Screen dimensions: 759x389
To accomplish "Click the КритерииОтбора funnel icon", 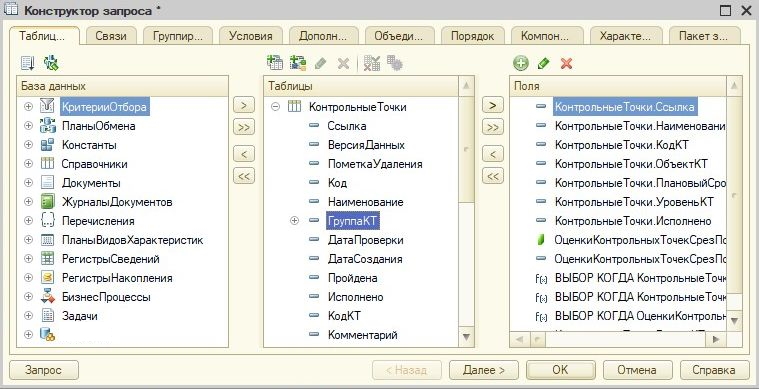I will (x=47, y=106).
